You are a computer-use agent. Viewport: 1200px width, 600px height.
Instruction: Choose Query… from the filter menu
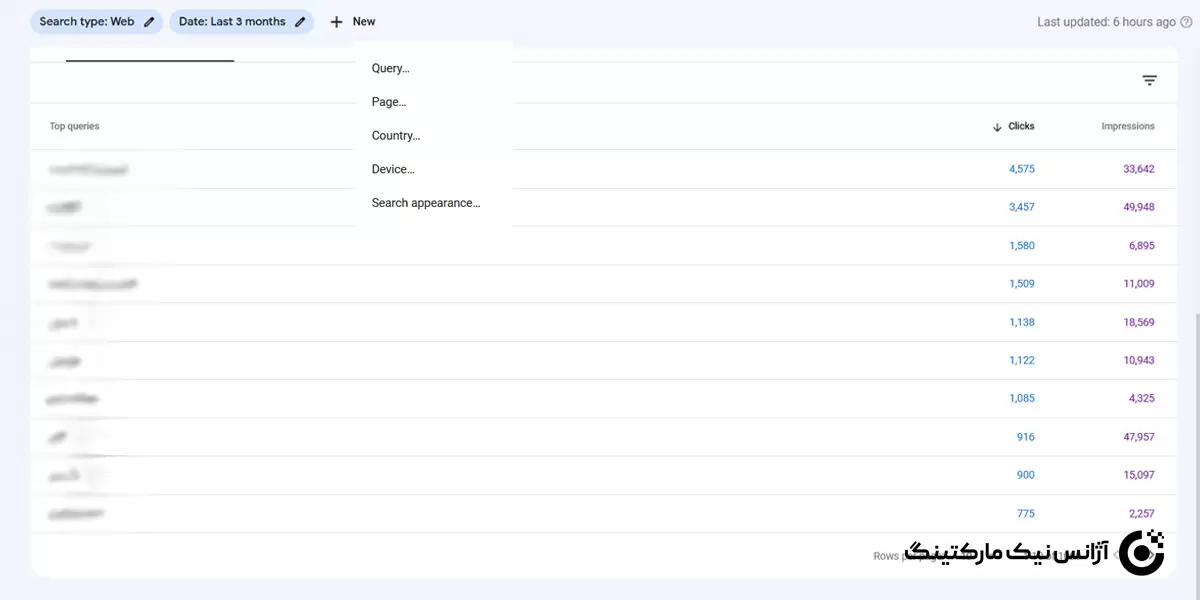(391, 69)
